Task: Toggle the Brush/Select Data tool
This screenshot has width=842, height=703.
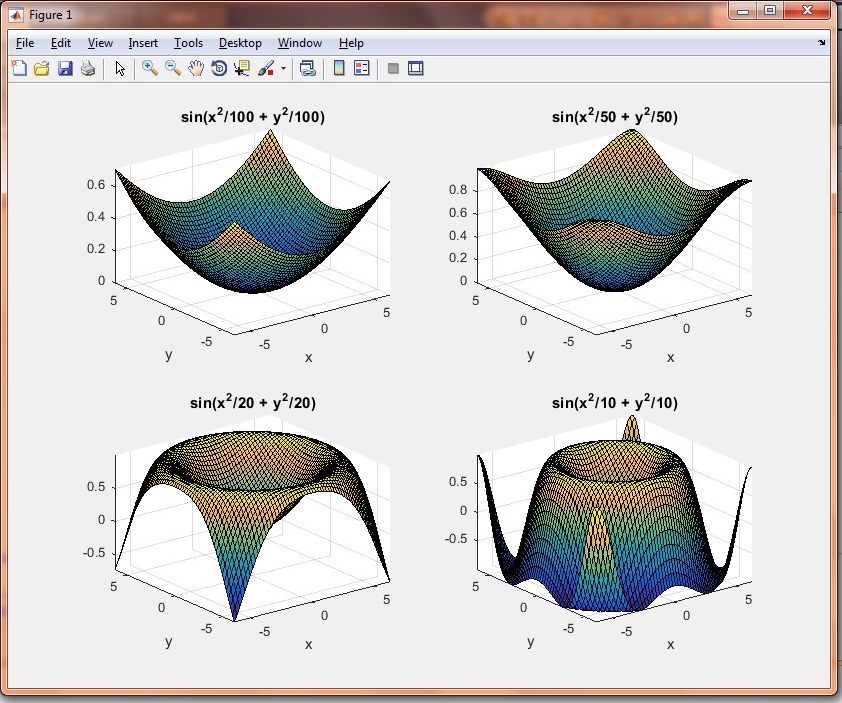Action: [266, 68]
